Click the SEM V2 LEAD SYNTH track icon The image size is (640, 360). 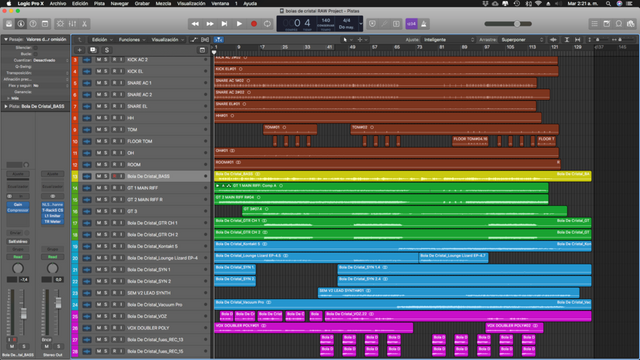pyautogui.click(x=87, y=293)
